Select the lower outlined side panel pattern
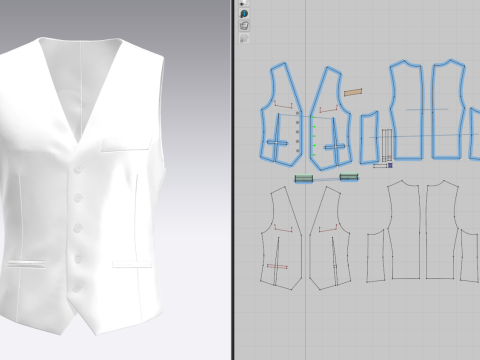 376,257
